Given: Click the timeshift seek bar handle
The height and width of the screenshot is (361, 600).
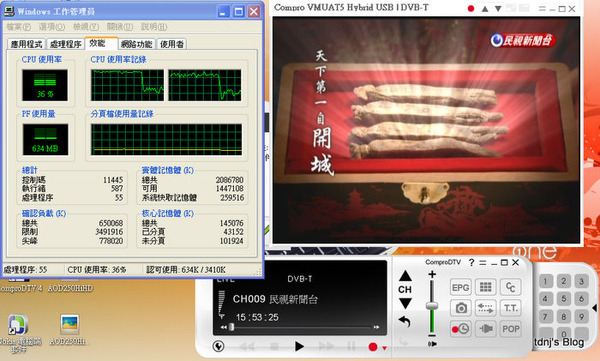Looking at the screenshot, I should 231,327.
